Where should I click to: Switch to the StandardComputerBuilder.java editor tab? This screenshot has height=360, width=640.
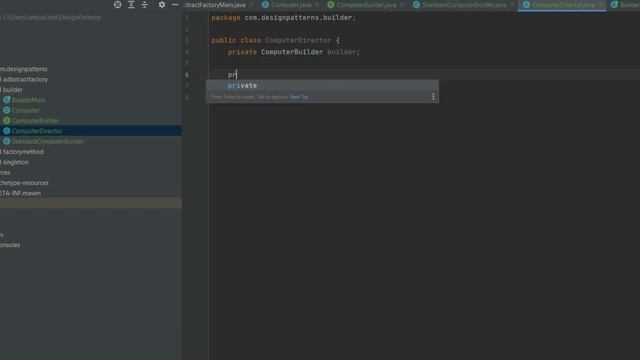pos(464,5)
